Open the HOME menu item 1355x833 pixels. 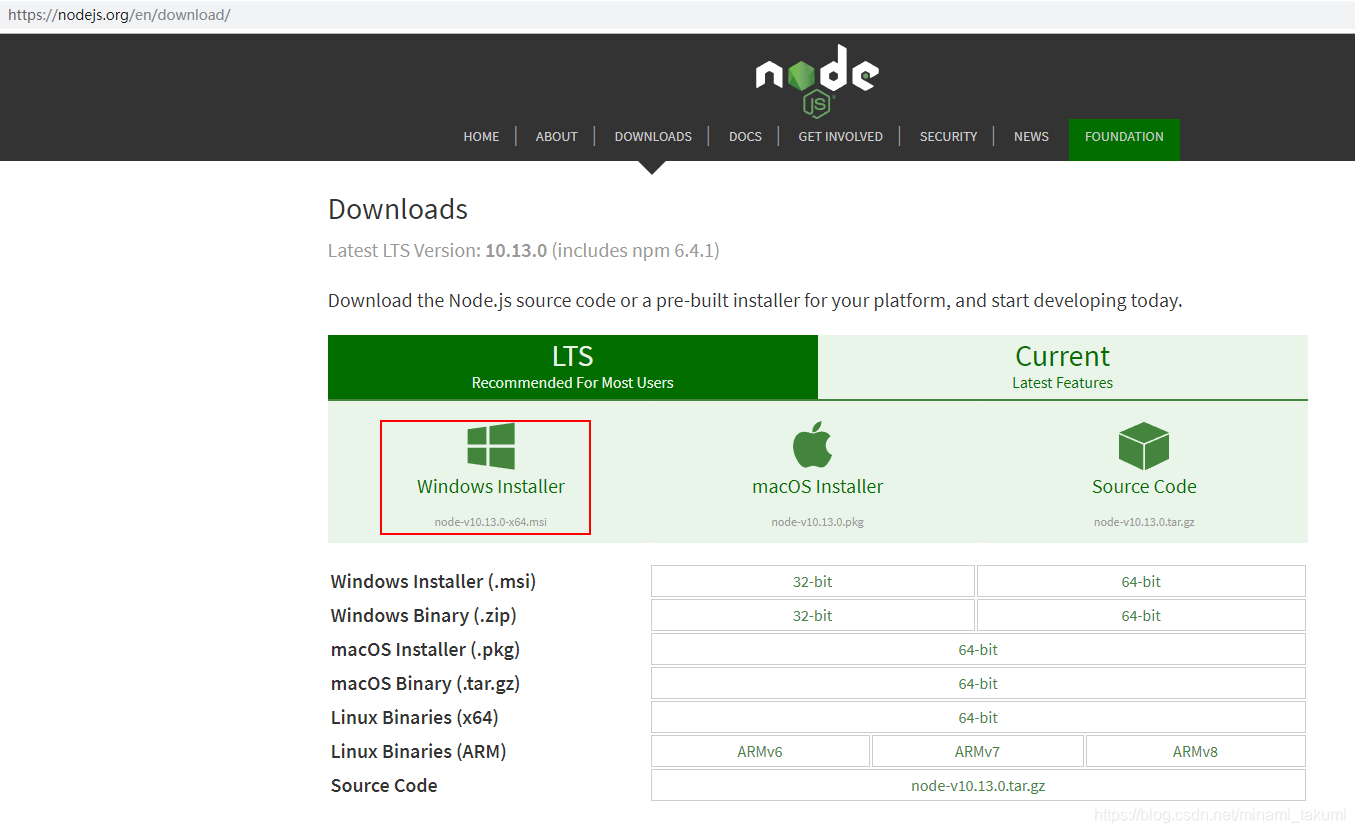point(481,137)
